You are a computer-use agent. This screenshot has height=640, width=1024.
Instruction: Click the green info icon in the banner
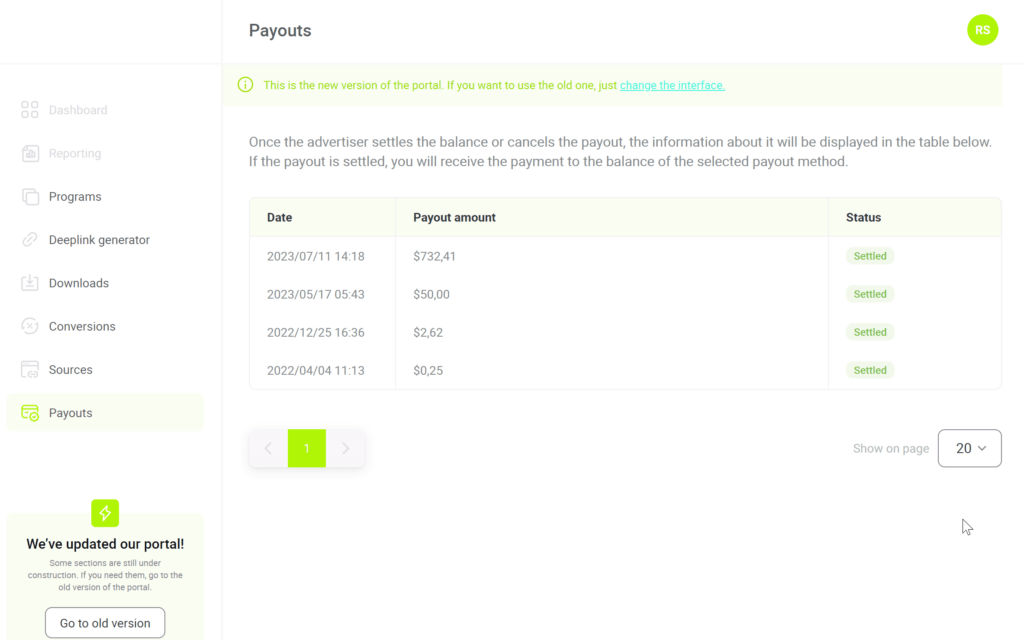pyautogui.click(x=245, y=85)
